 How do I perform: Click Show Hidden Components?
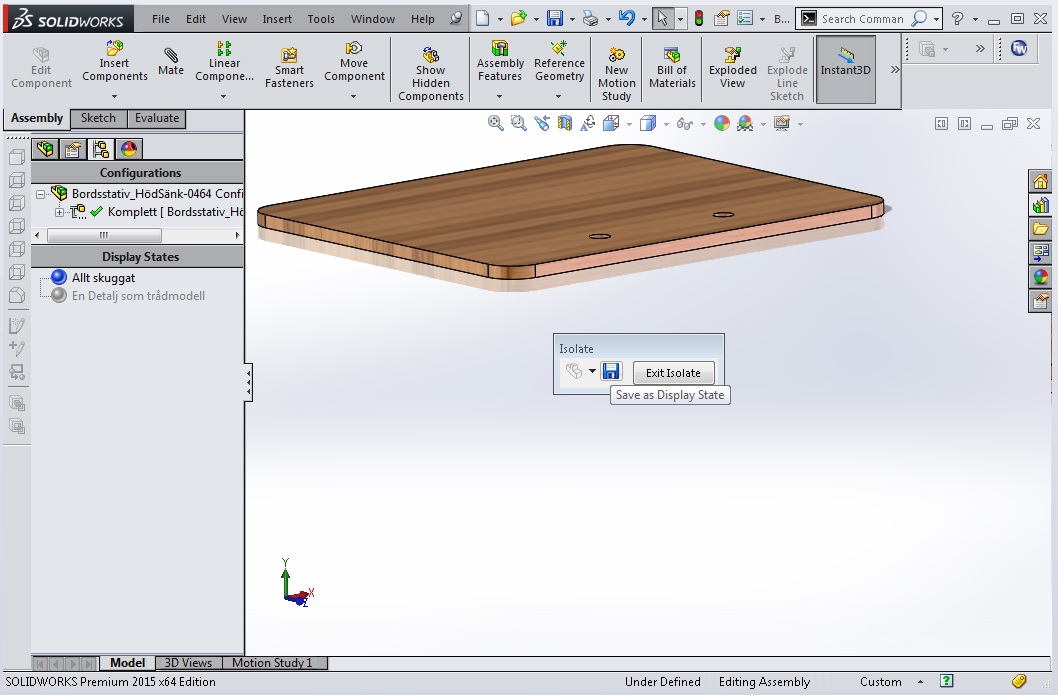coord(431,74)
